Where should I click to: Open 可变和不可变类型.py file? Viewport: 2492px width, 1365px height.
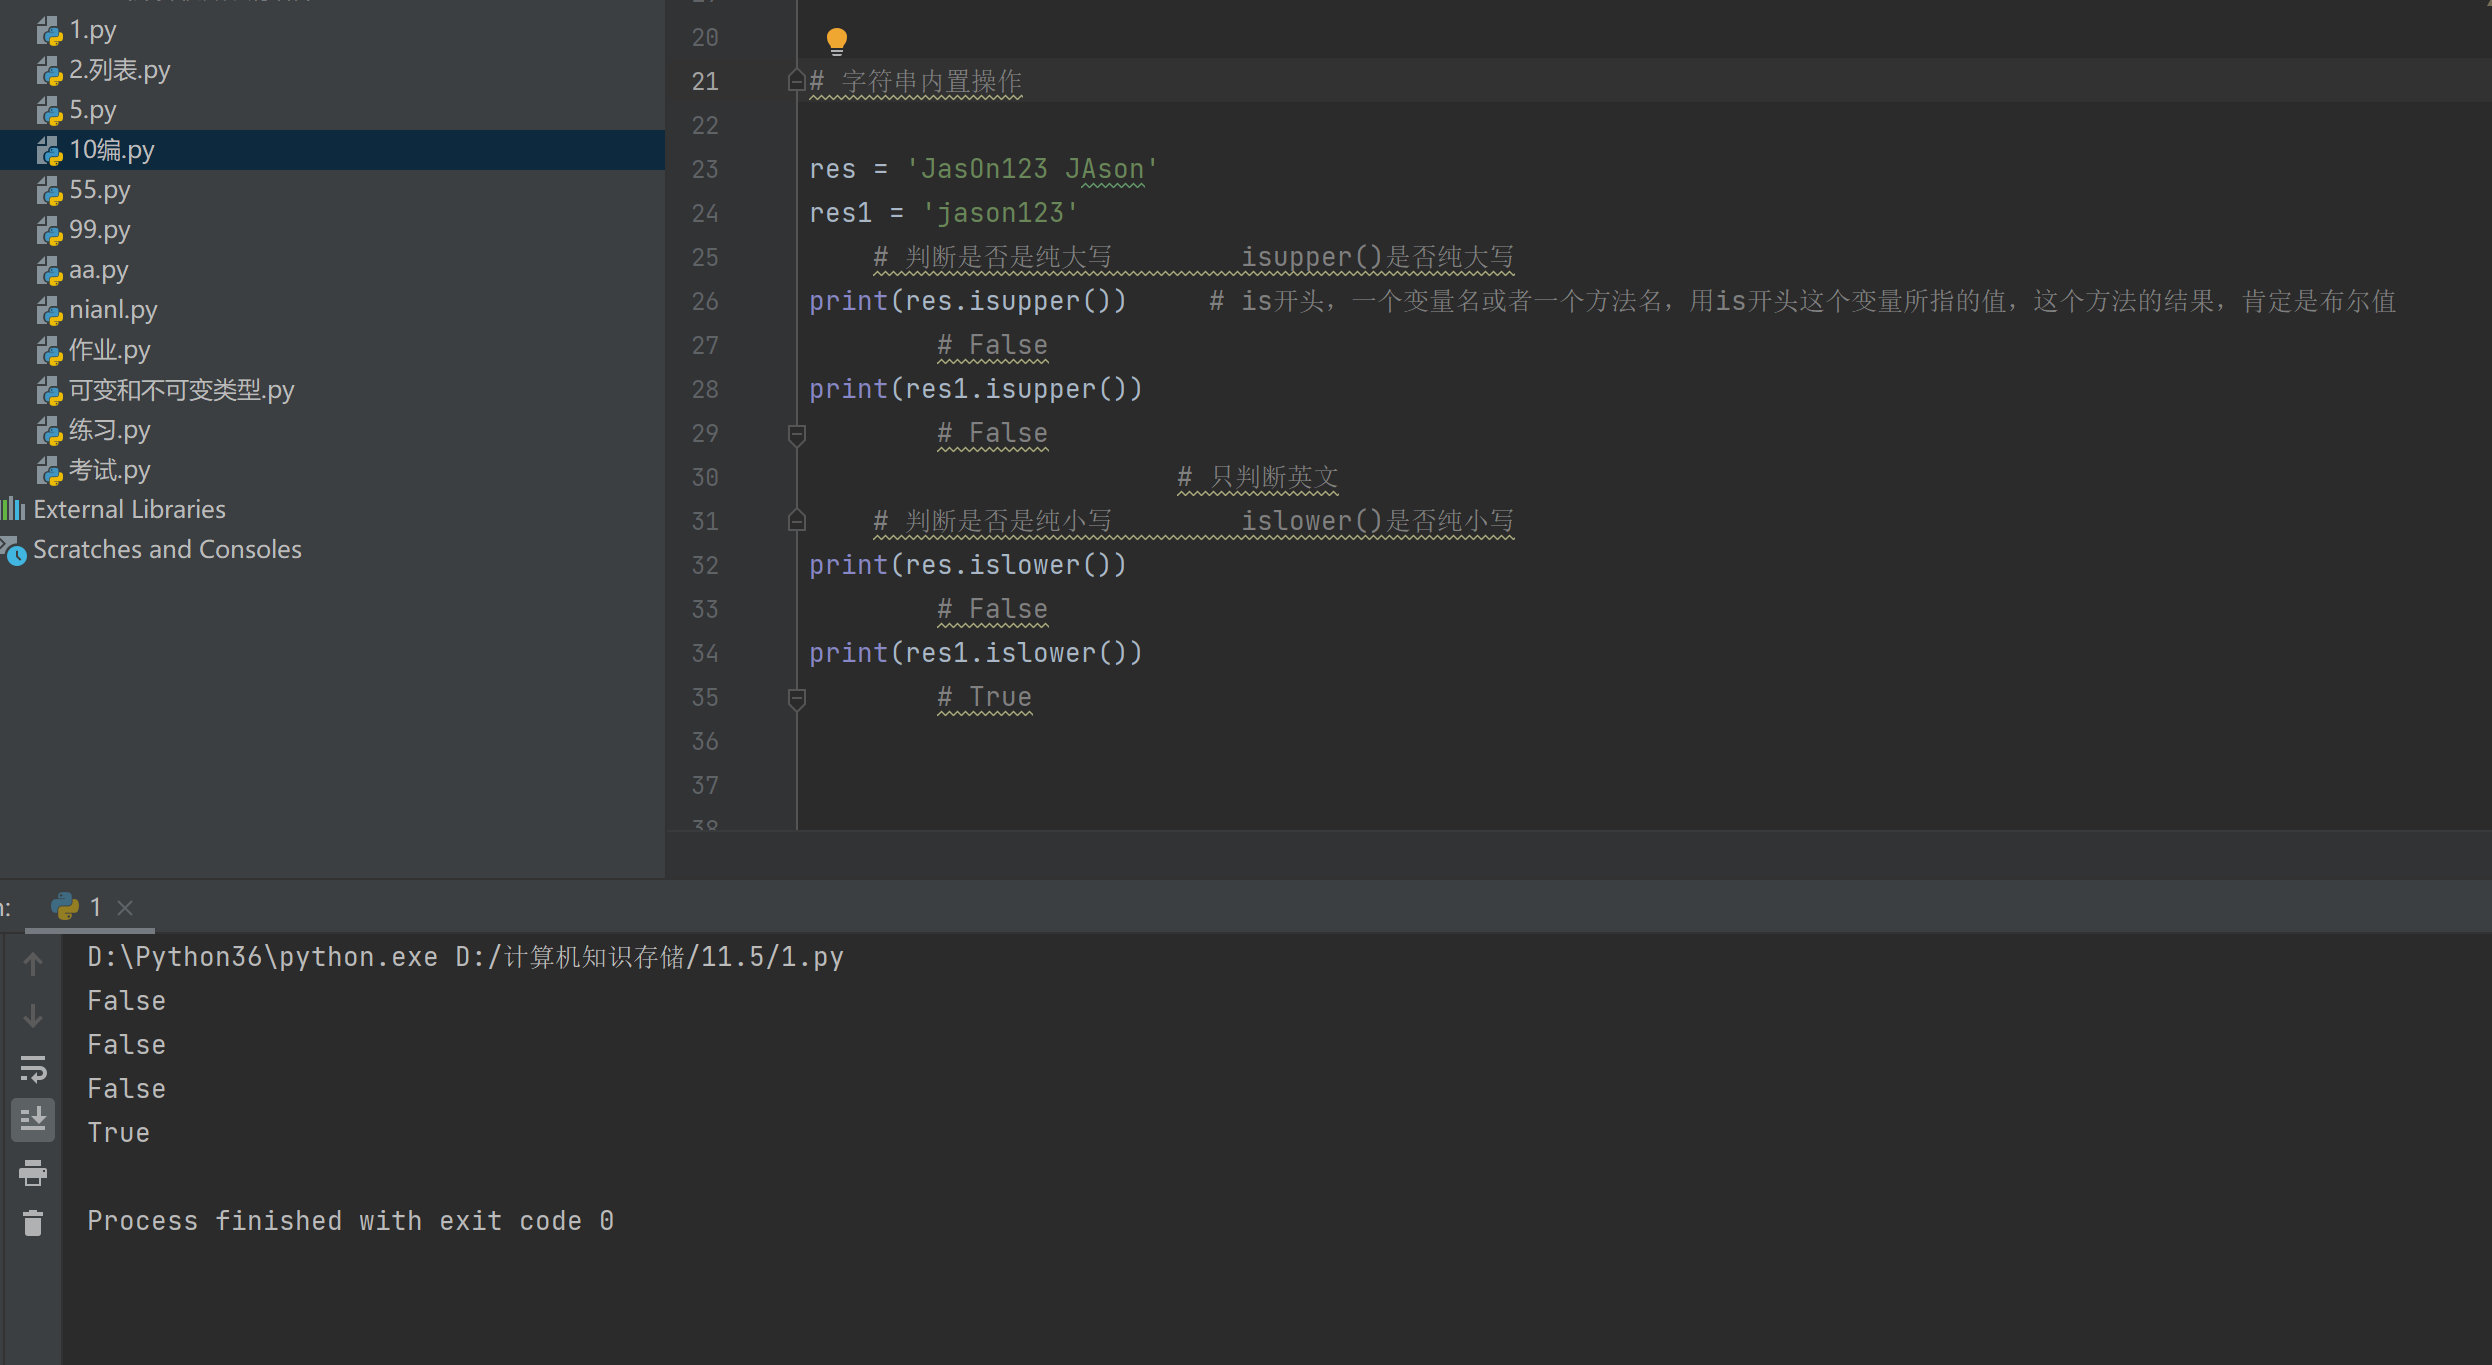pyautogui.click(x=181, y=390)
